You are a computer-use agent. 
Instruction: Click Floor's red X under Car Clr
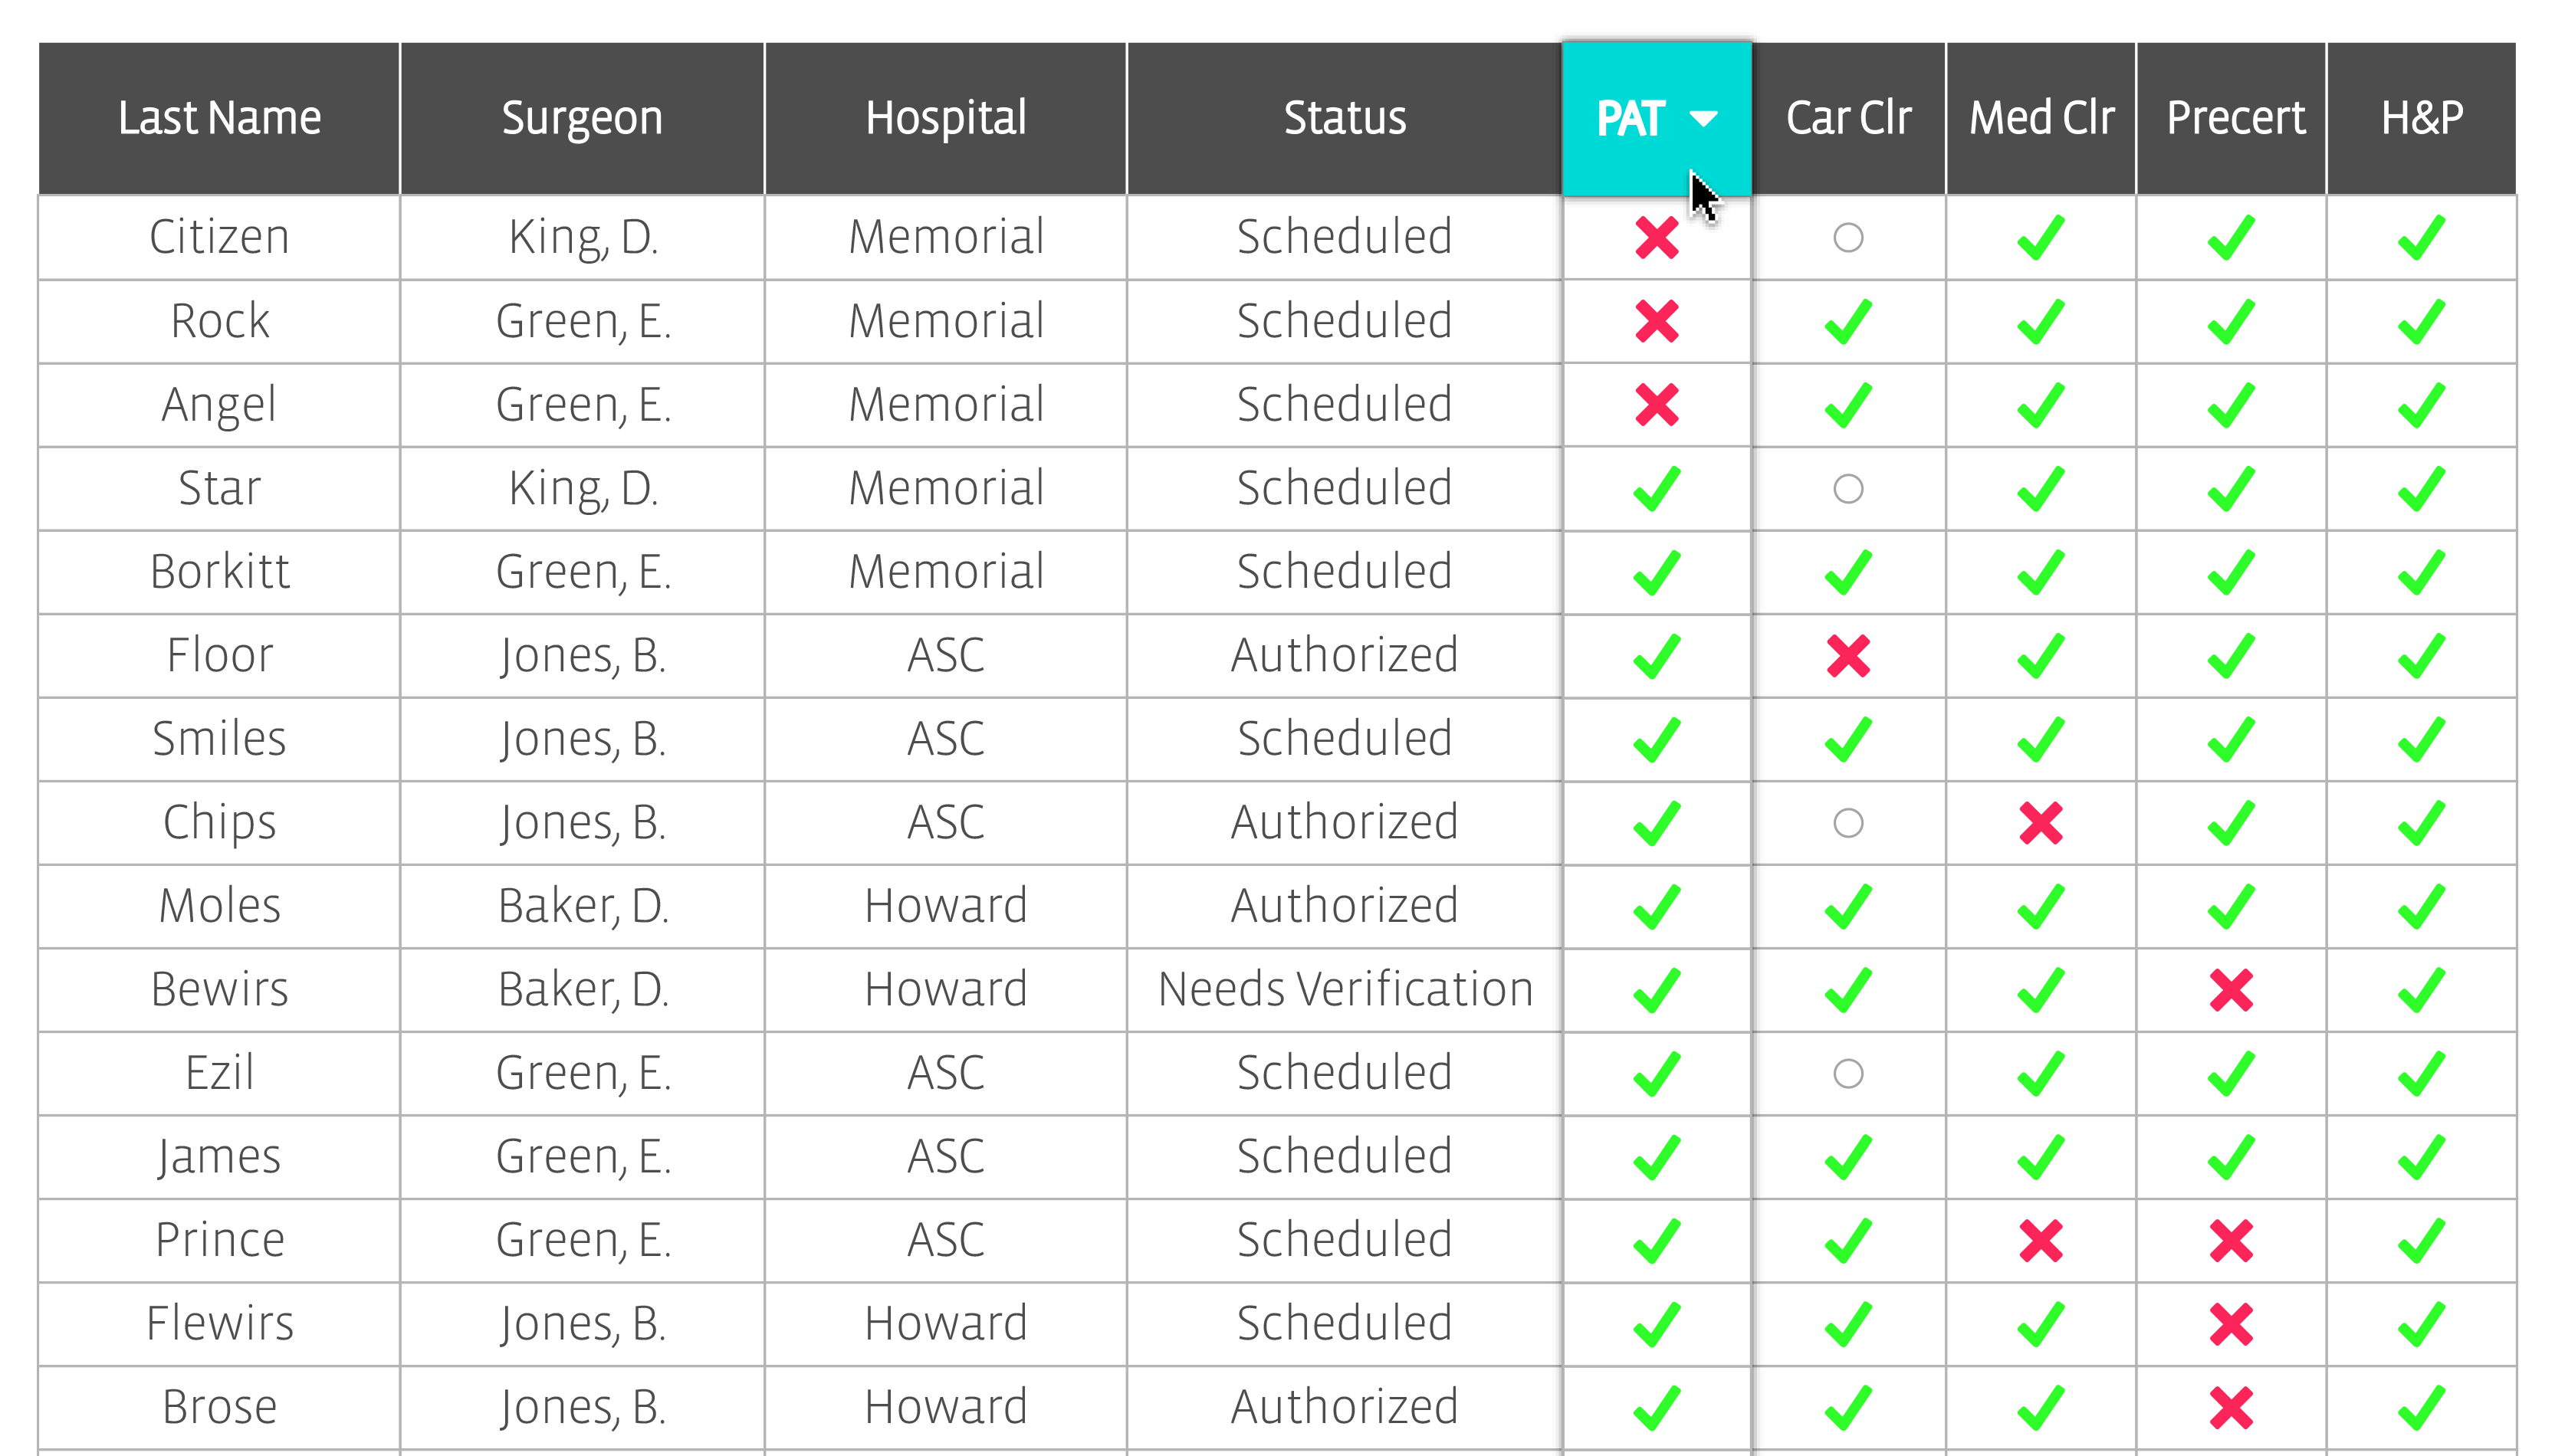pyautogui.click(x=1847, y=656)
